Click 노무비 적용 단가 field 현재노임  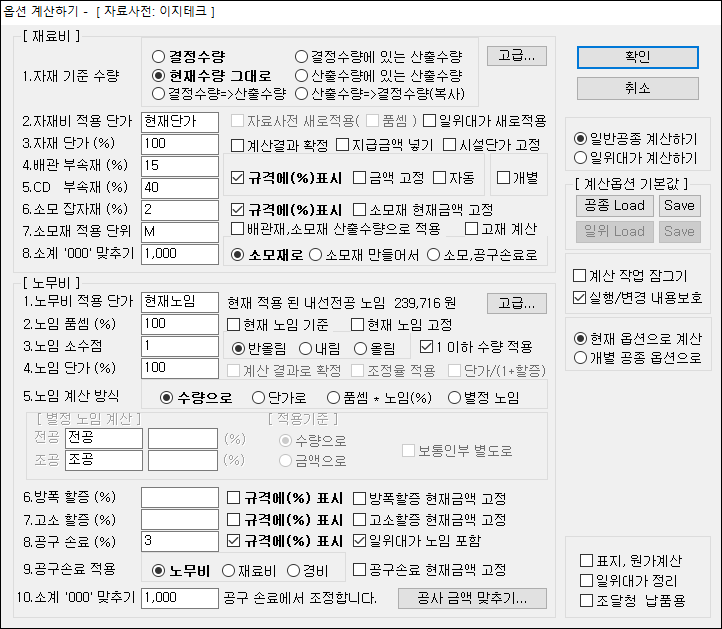click(180, 302)
